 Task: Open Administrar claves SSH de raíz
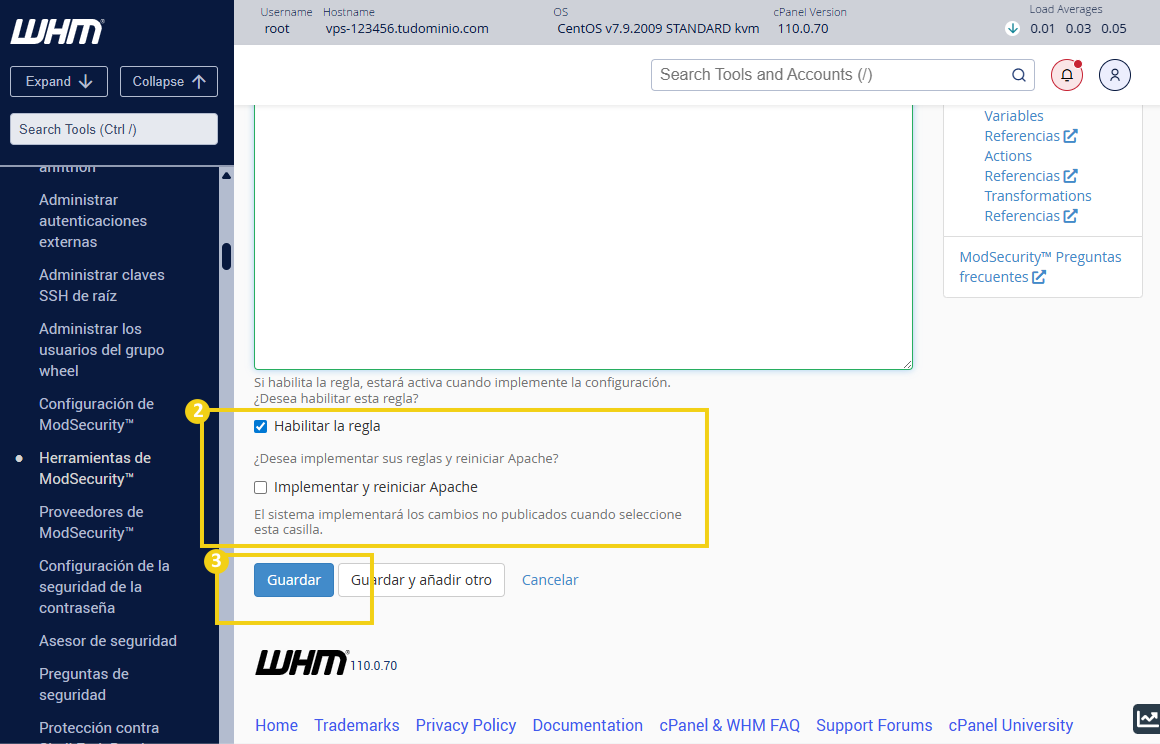point(102,285)
